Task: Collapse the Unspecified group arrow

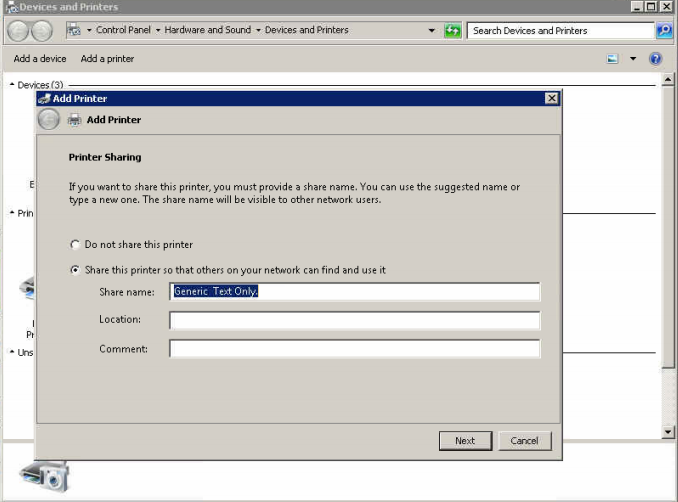Action: [x=12, y=352]
